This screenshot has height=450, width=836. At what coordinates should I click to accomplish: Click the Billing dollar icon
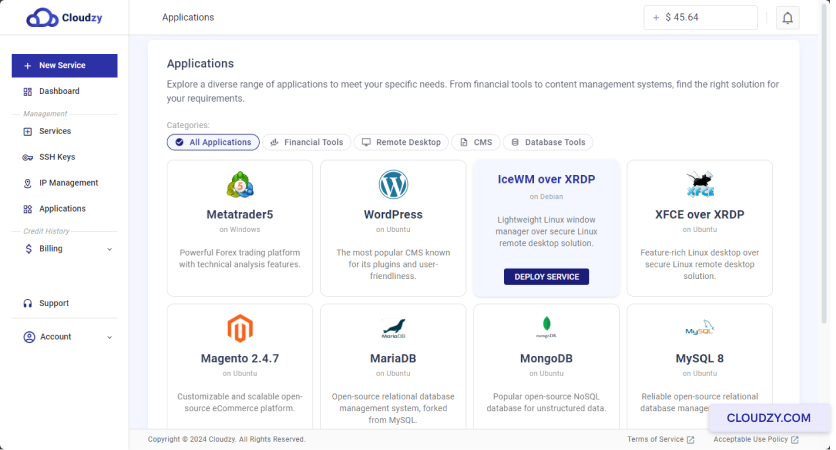pyautogui.click(x=29, y=248)
